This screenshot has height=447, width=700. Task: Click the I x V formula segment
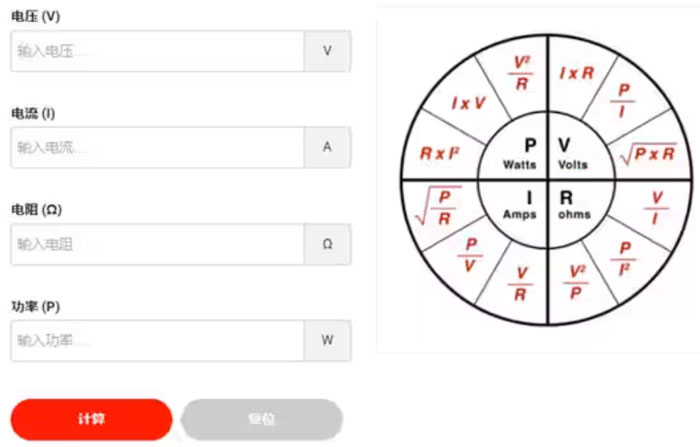(468, 104)
